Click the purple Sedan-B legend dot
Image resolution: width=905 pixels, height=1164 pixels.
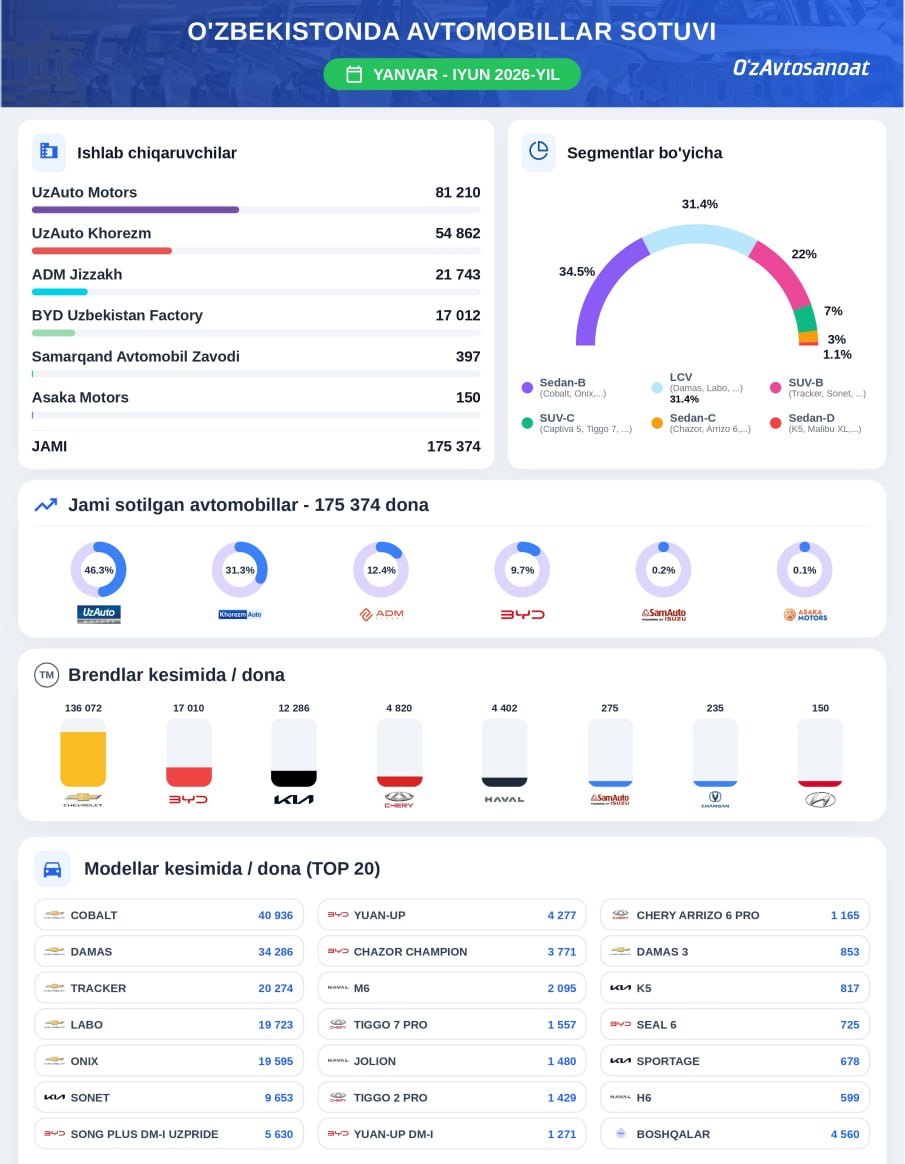click(527, 388)
